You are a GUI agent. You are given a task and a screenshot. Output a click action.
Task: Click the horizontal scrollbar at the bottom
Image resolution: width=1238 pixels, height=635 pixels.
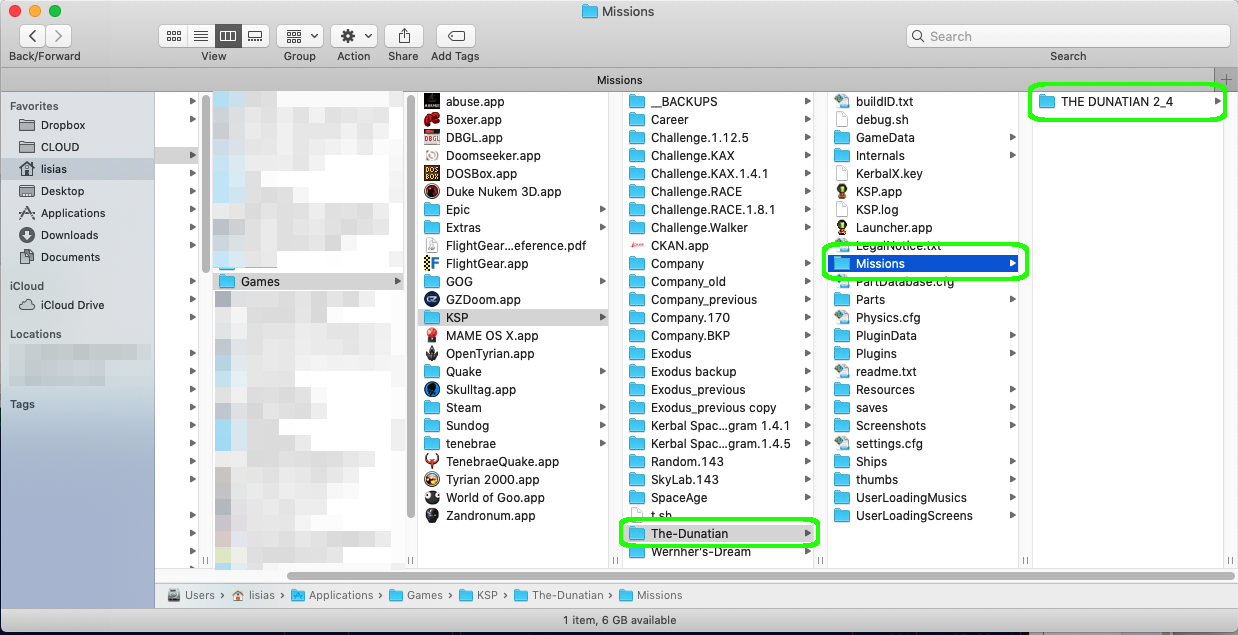(700, 576)
